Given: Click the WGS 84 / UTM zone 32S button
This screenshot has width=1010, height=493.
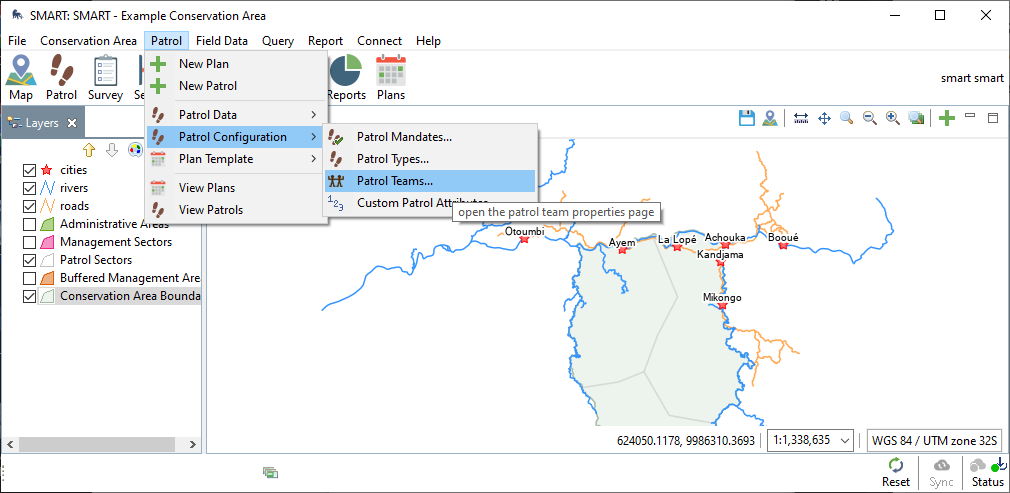Looking at the screenshot, I should (932, 440).
